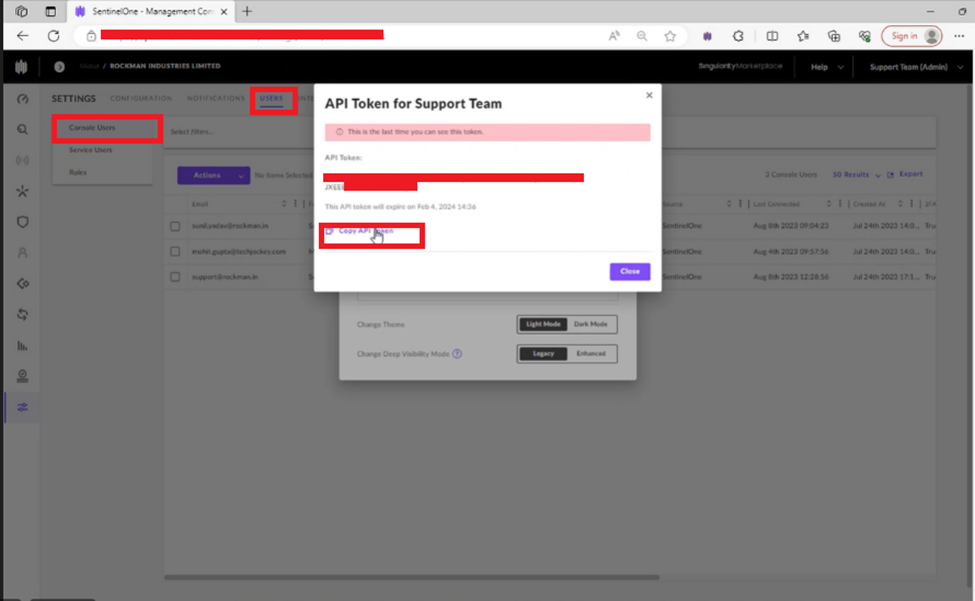Open the Automation icon above settings in sidebar
Image resolution: width=975 pixels, height=601 pixels.
[x=22, y=376]
